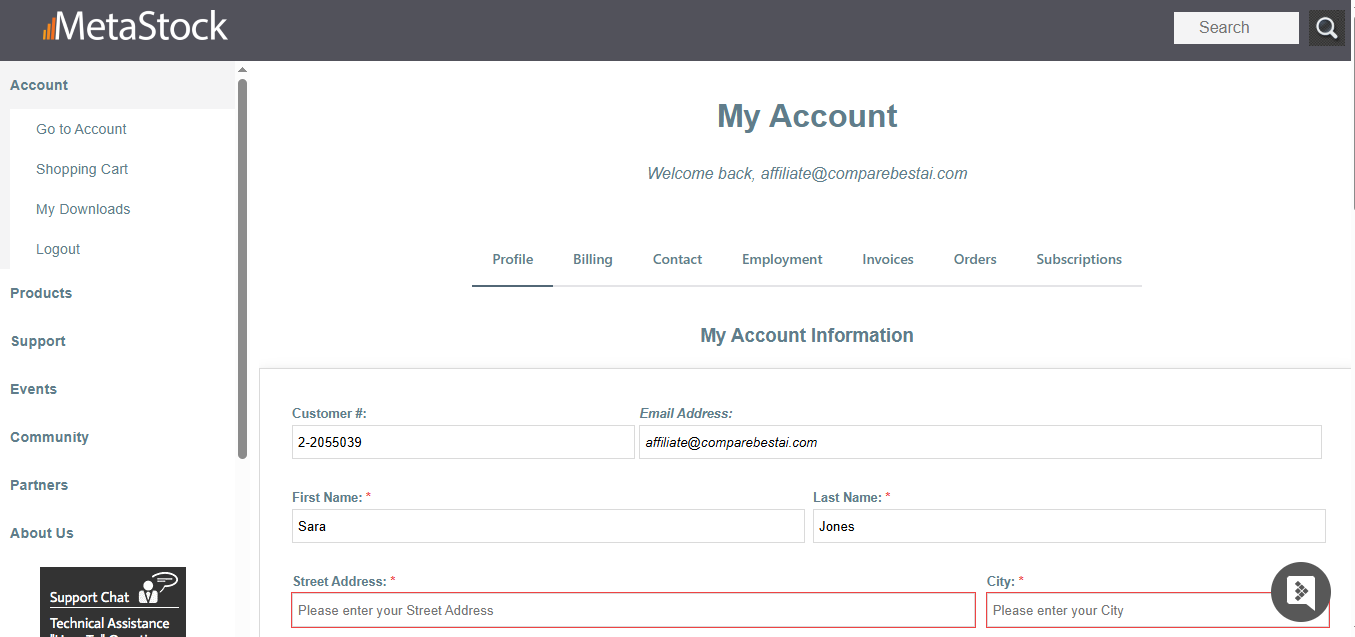Select the Profile tab

pyautogui.click(x=513, y=260)
